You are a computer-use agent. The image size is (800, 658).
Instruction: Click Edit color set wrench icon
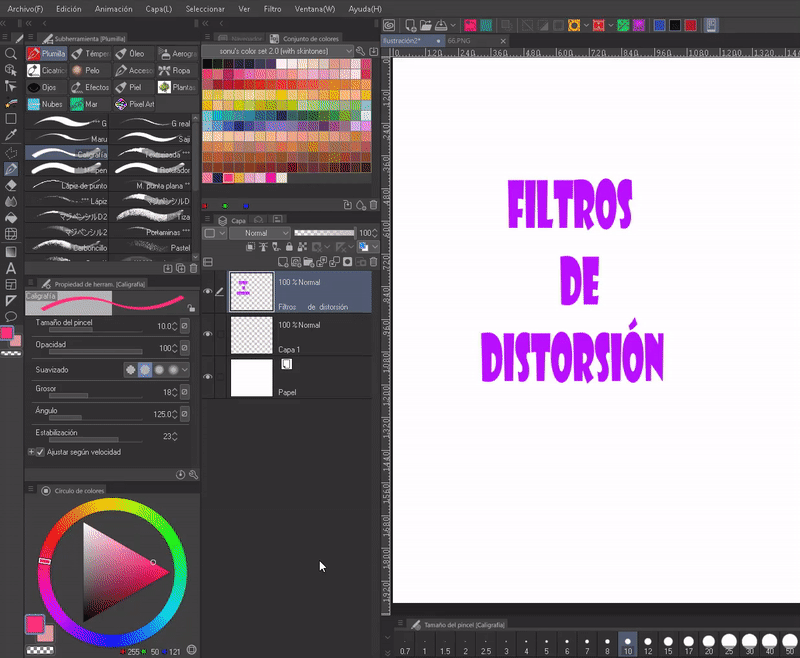click(360, 51)
